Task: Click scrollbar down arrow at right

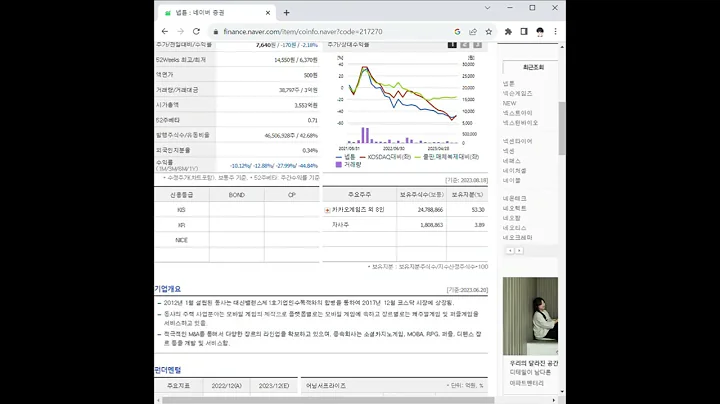Action: click(562, 392)
